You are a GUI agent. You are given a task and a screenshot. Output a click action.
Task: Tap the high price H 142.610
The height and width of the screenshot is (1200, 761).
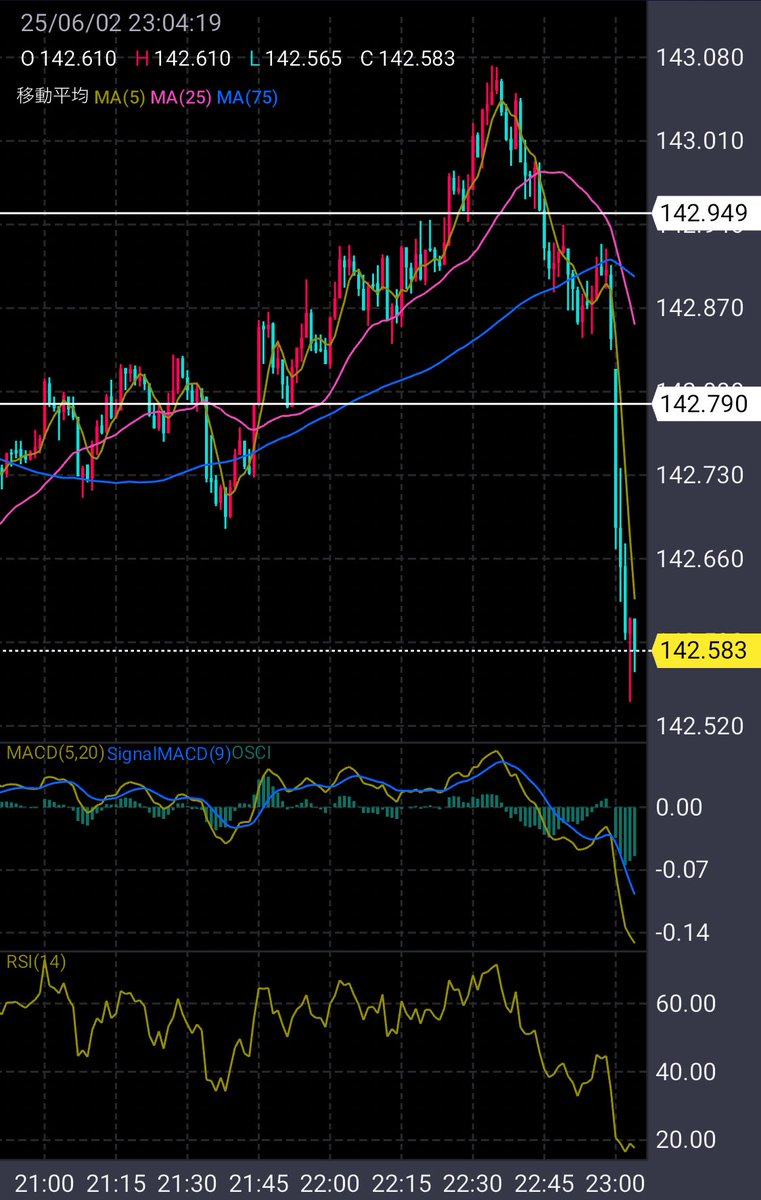click(183, 59)
